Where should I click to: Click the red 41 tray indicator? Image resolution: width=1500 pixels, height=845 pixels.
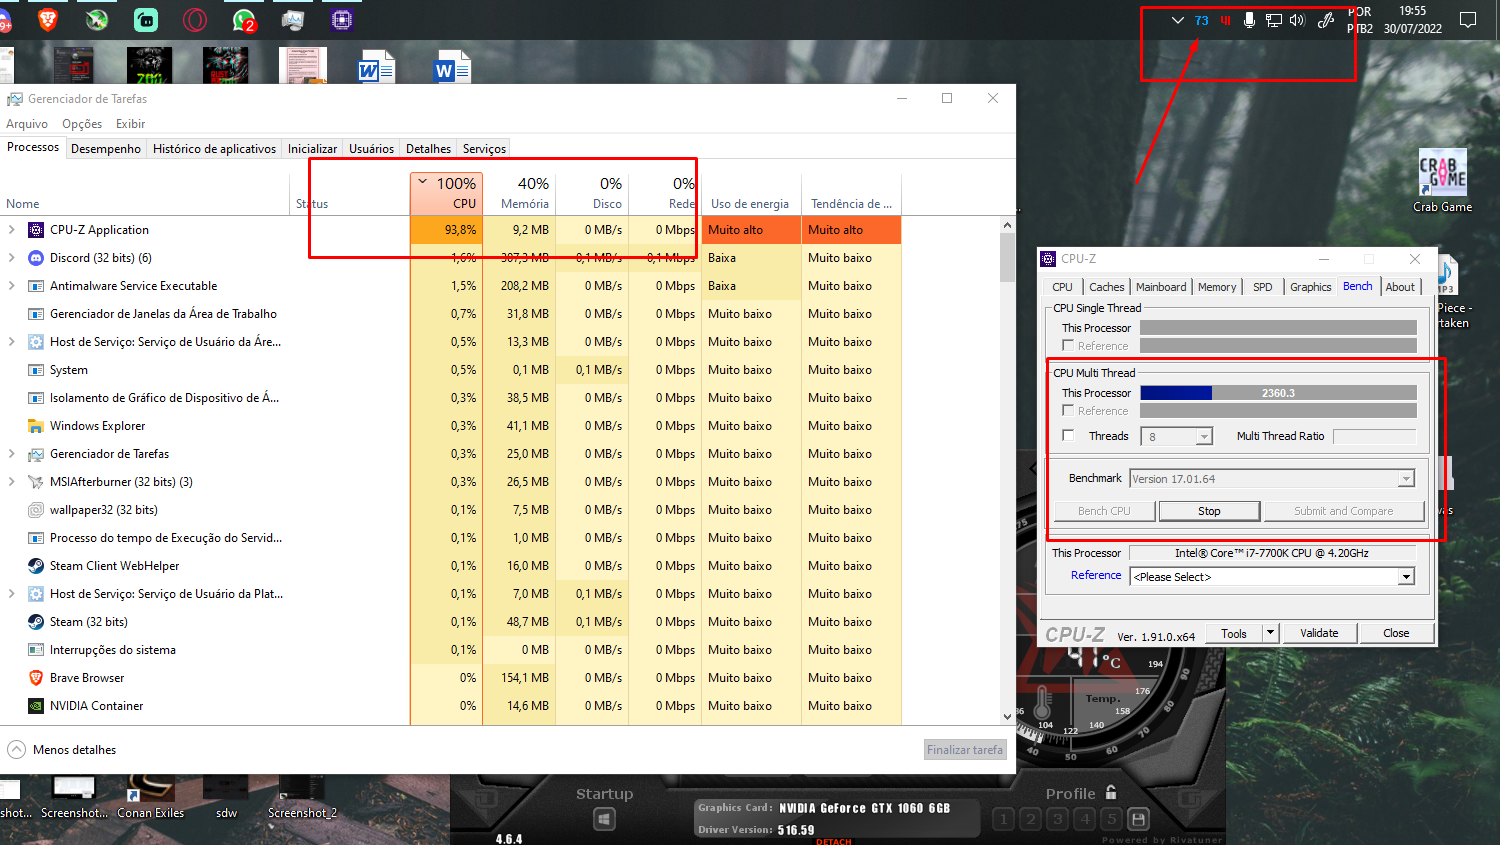click(1225, 20)
